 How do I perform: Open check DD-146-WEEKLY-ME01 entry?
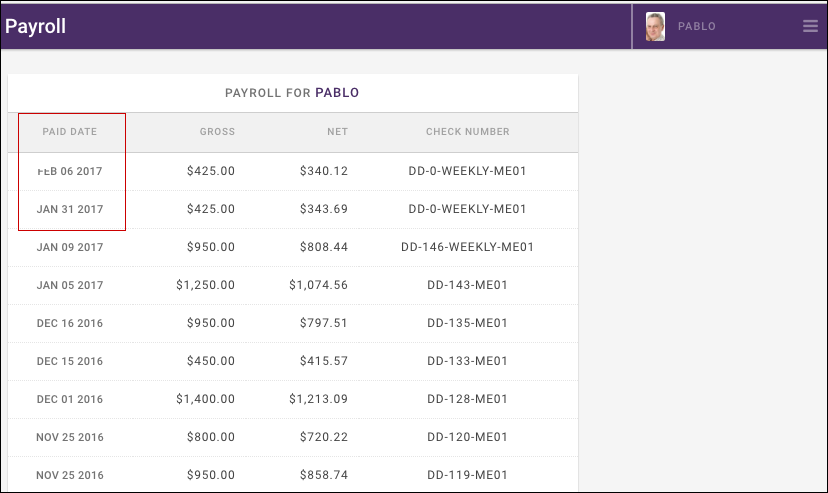tap(467, 247)
